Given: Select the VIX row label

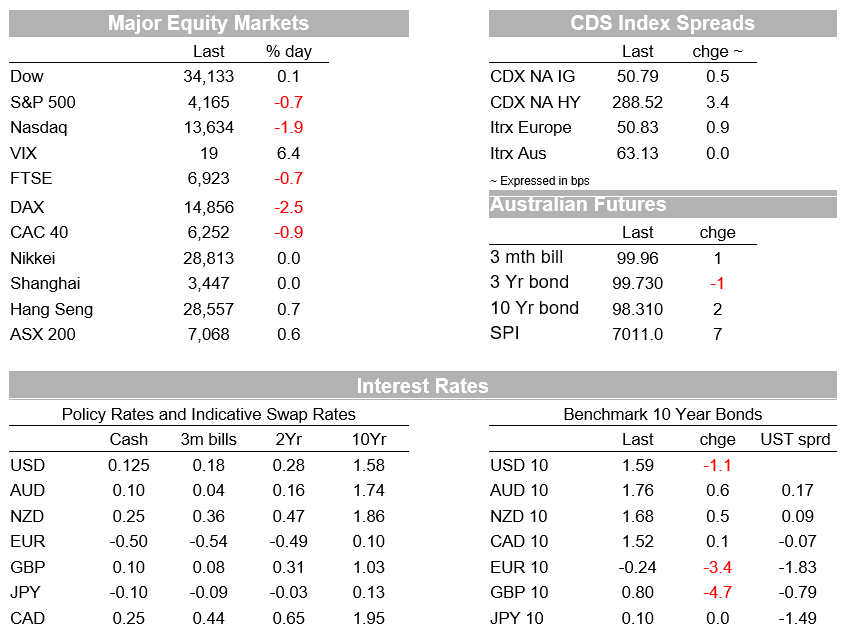Looking at the screenshot, I should [x=23, y=153].
